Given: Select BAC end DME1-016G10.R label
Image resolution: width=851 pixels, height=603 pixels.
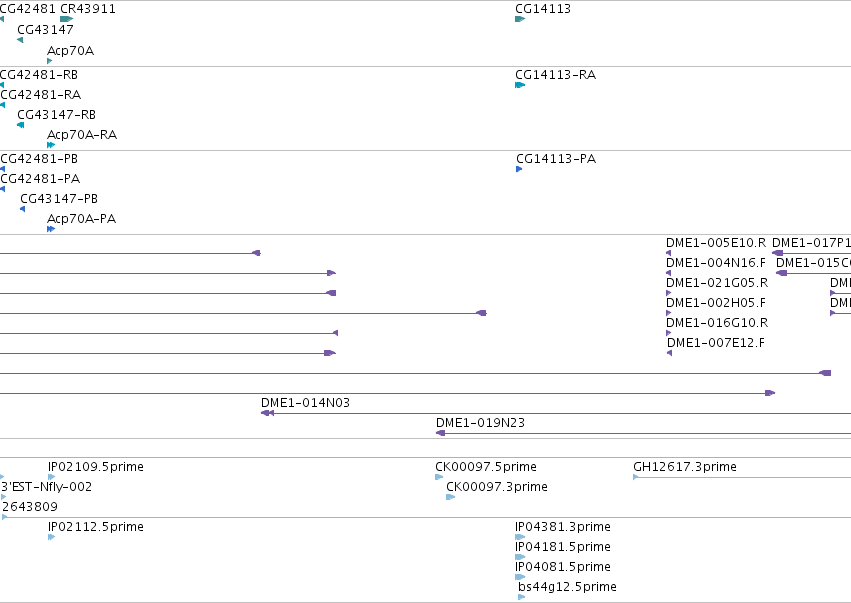Looking at the screenshot, I should click(x=717, y=323).
